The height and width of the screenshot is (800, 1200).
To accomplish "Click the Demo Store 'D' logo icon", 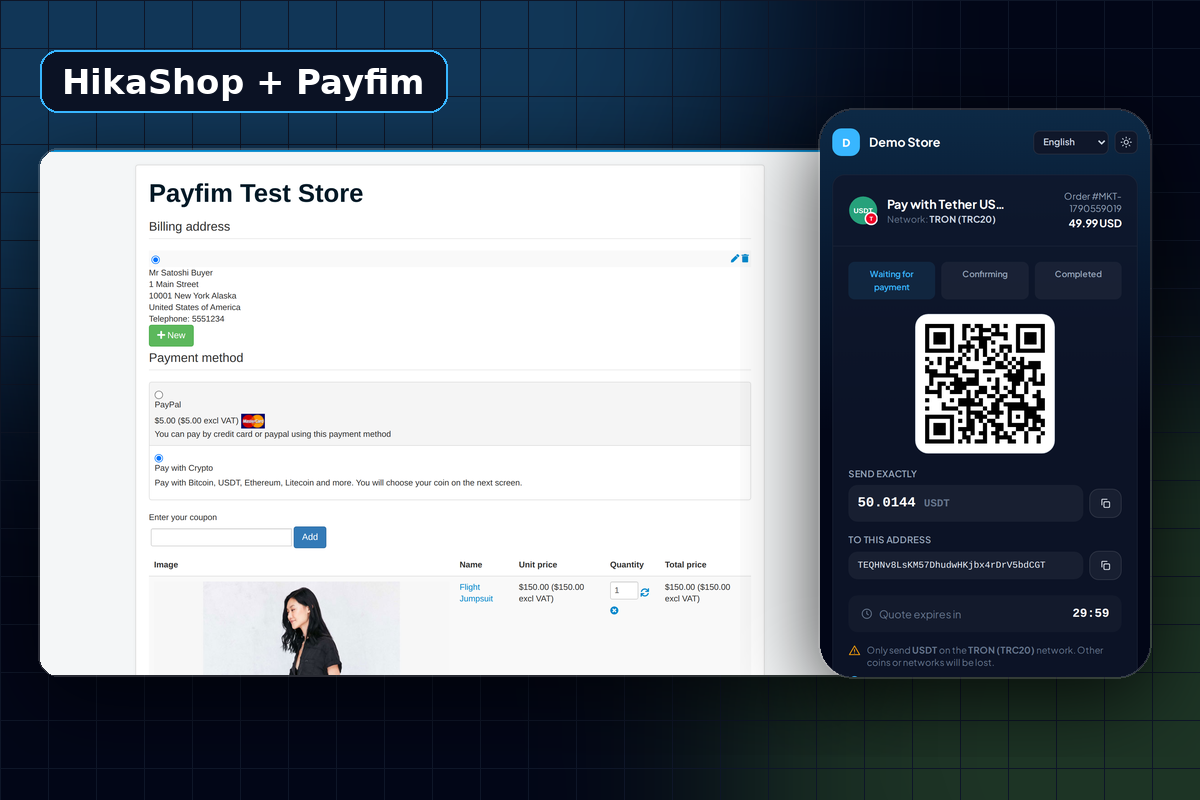I will click(846, 142).
